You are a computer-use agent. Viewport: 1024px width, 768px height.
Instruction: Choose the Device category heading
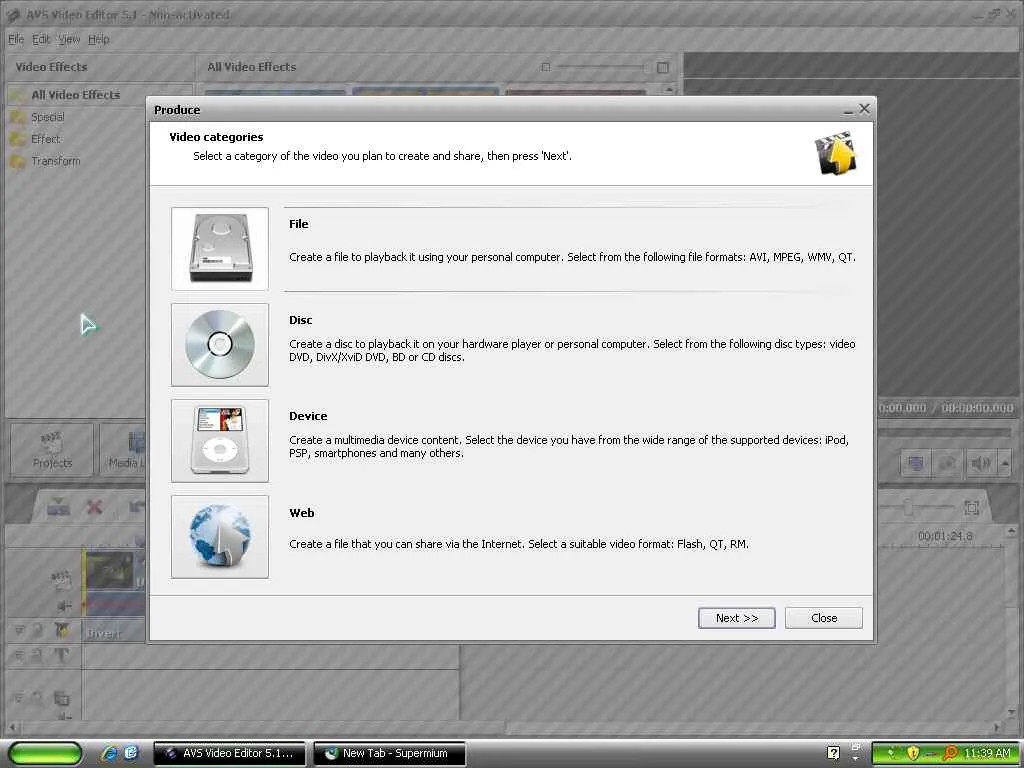coord(308,416)
